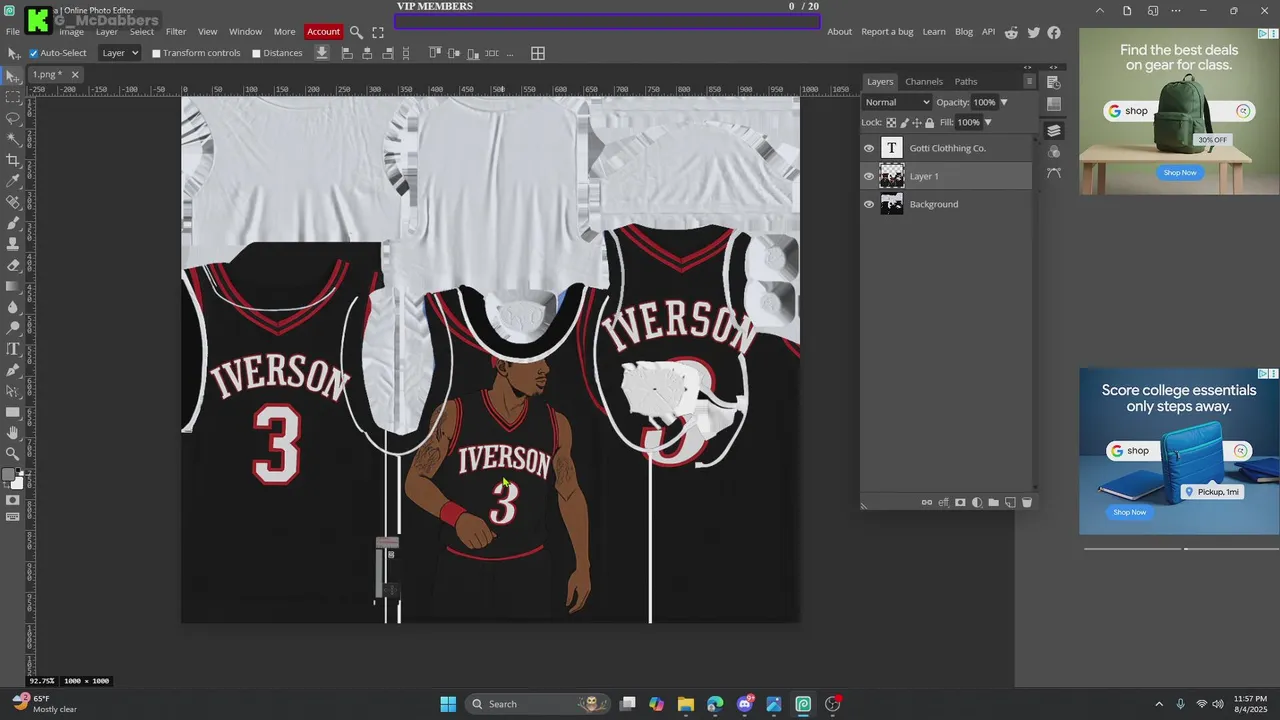Viewport: 1280px width, 720px height.
Task: Select the Blur tool
Action: click(13, 307)
